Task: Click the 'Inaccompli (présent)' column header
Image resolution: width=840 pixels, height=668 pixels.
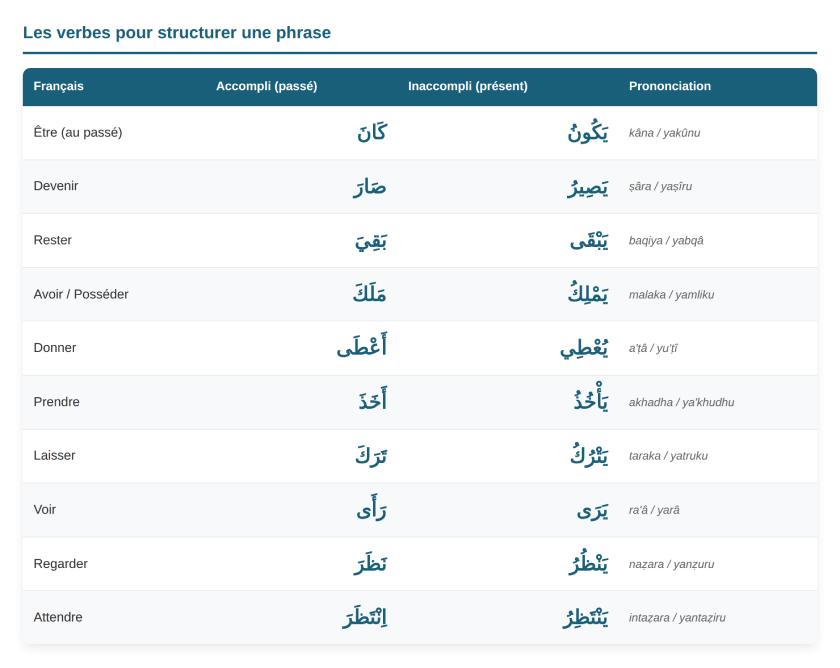Action: [x=468, y=86]
